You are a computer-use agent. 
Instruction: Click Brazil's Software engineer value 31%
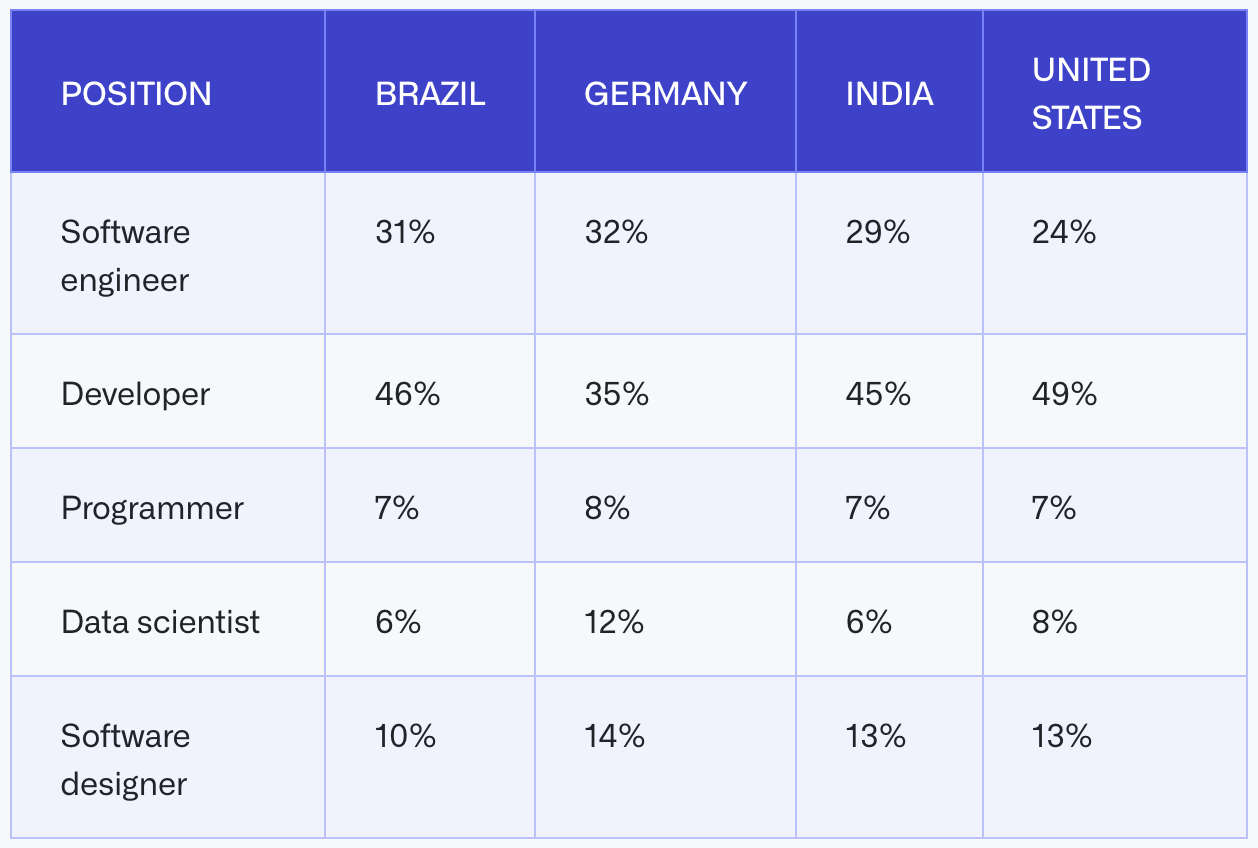(405, 233)
